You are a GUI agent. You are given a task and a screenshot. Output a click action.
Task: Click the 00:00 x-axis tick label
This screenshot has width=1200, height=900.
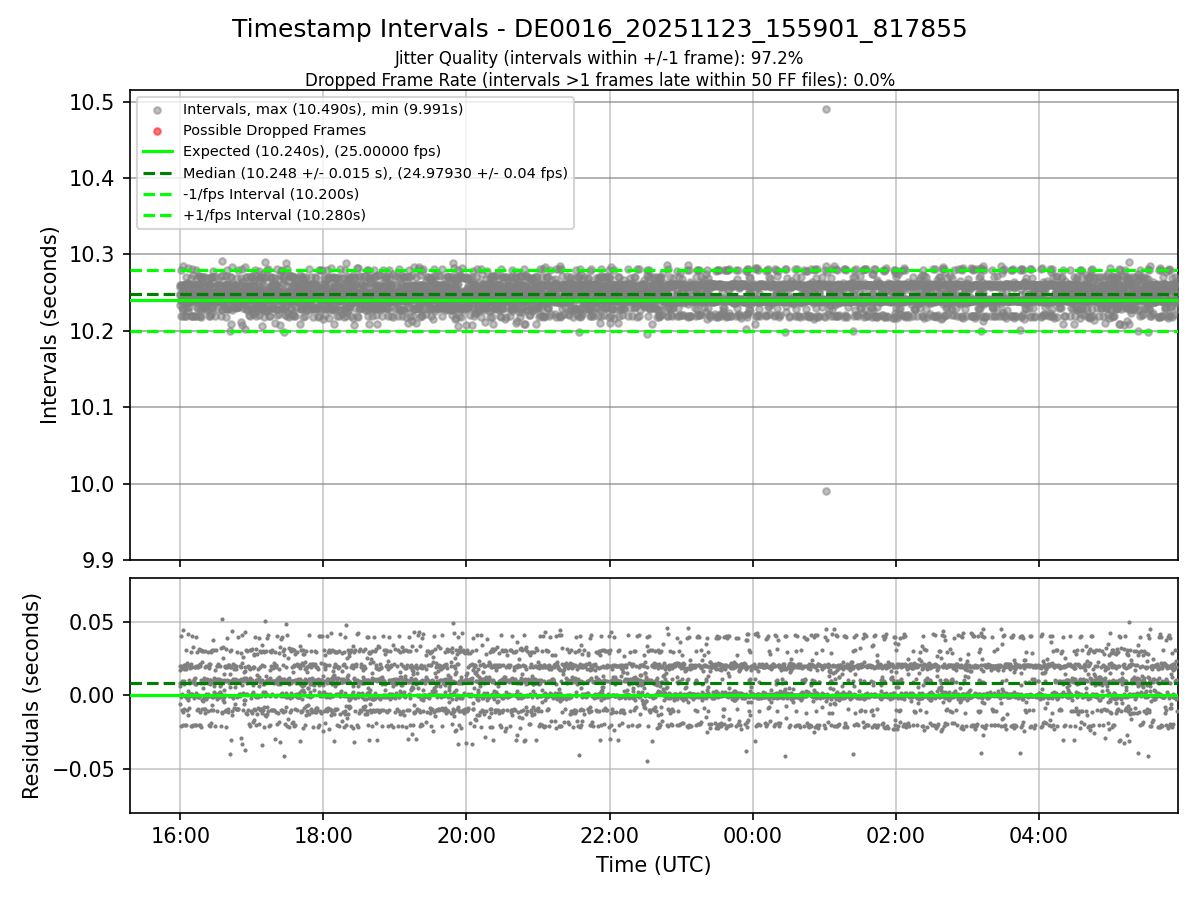click(x=752, y=835)
